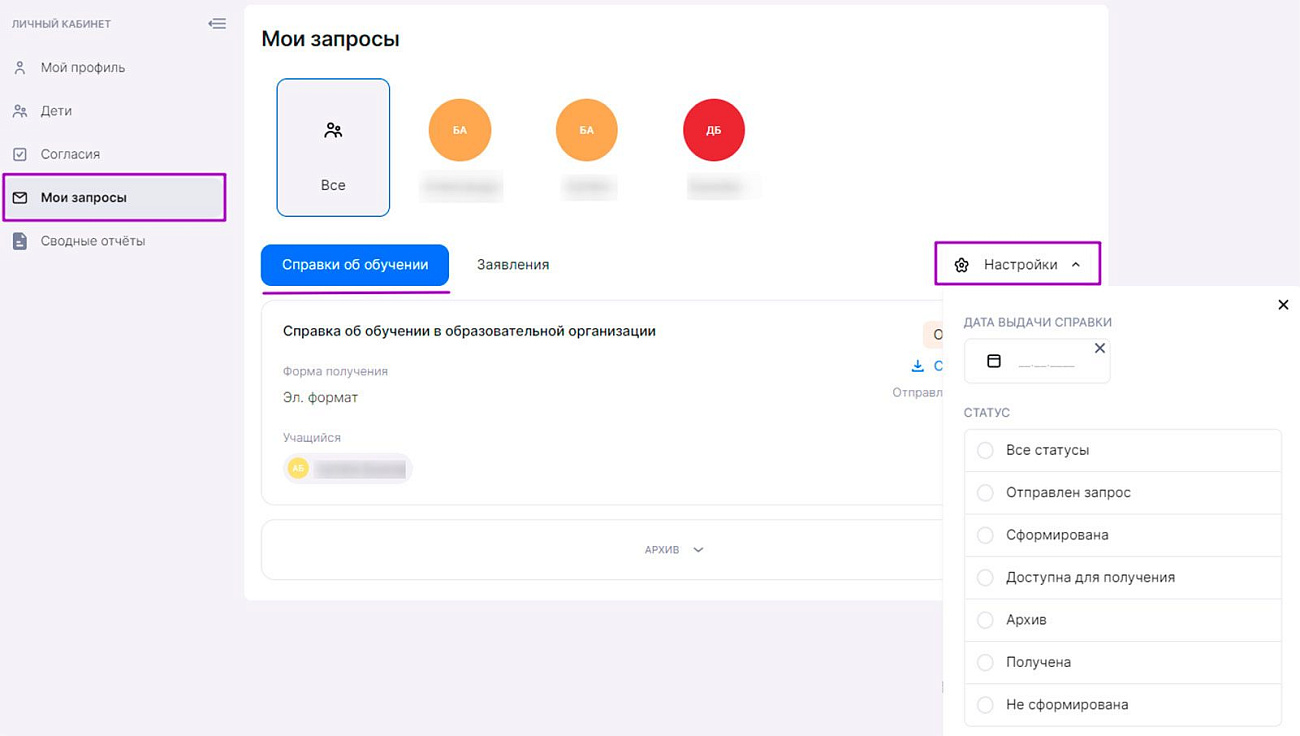This screenshot has width=1300, height=736.
Task: Switch to the Заявления tab
Action: tap(513, 265)
